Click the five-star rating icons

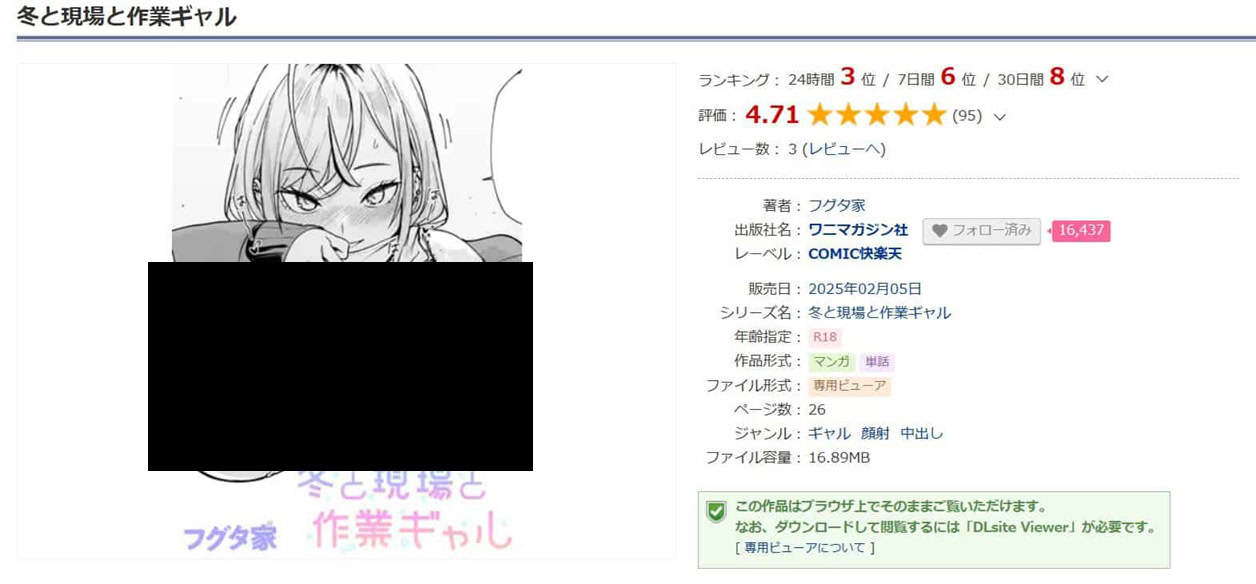[876, 115]
